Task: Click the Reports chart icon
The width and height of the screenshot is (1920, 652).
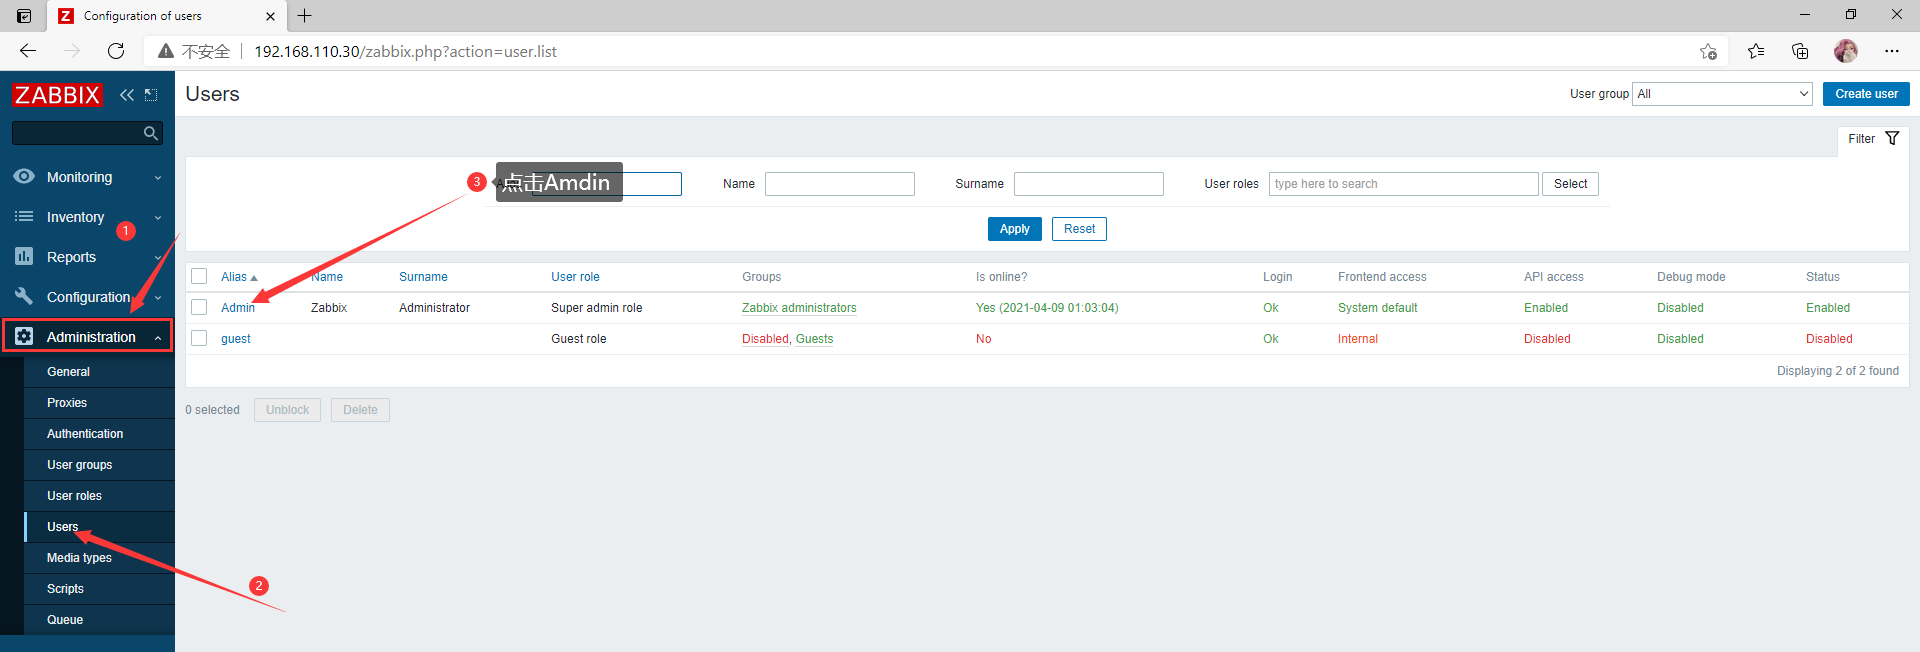Action: (x=24, y=257)
